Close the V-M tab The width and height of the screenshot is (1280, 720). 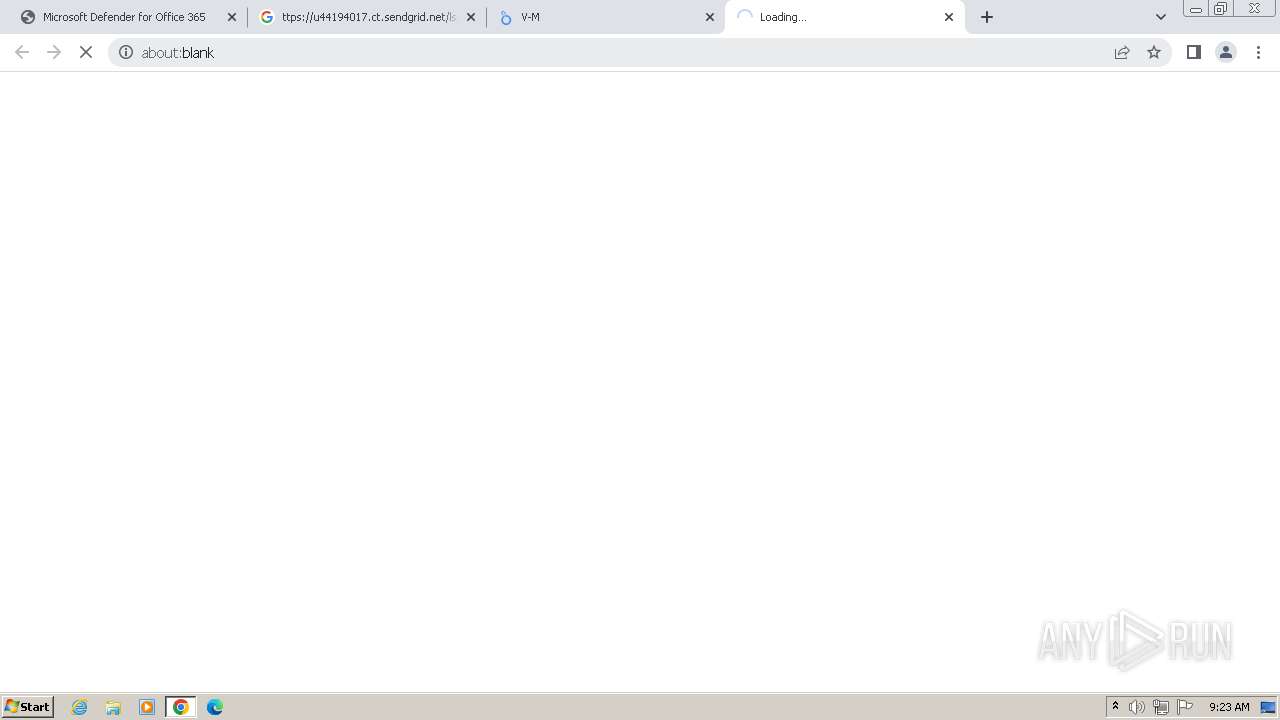coord(710,17)
